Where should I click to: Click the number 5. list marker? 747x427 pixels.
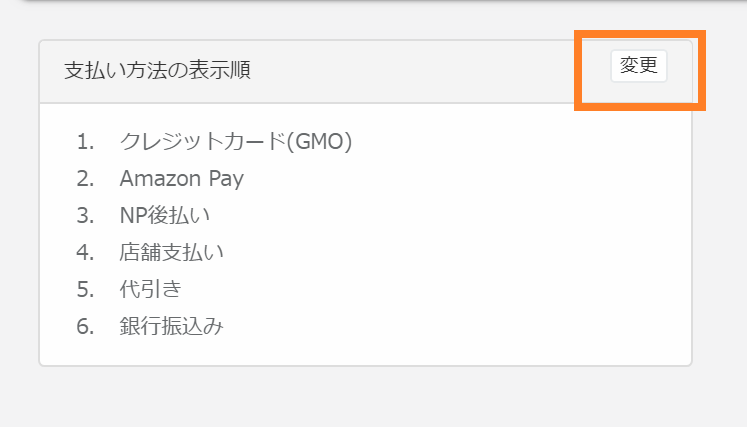point(85,290)
